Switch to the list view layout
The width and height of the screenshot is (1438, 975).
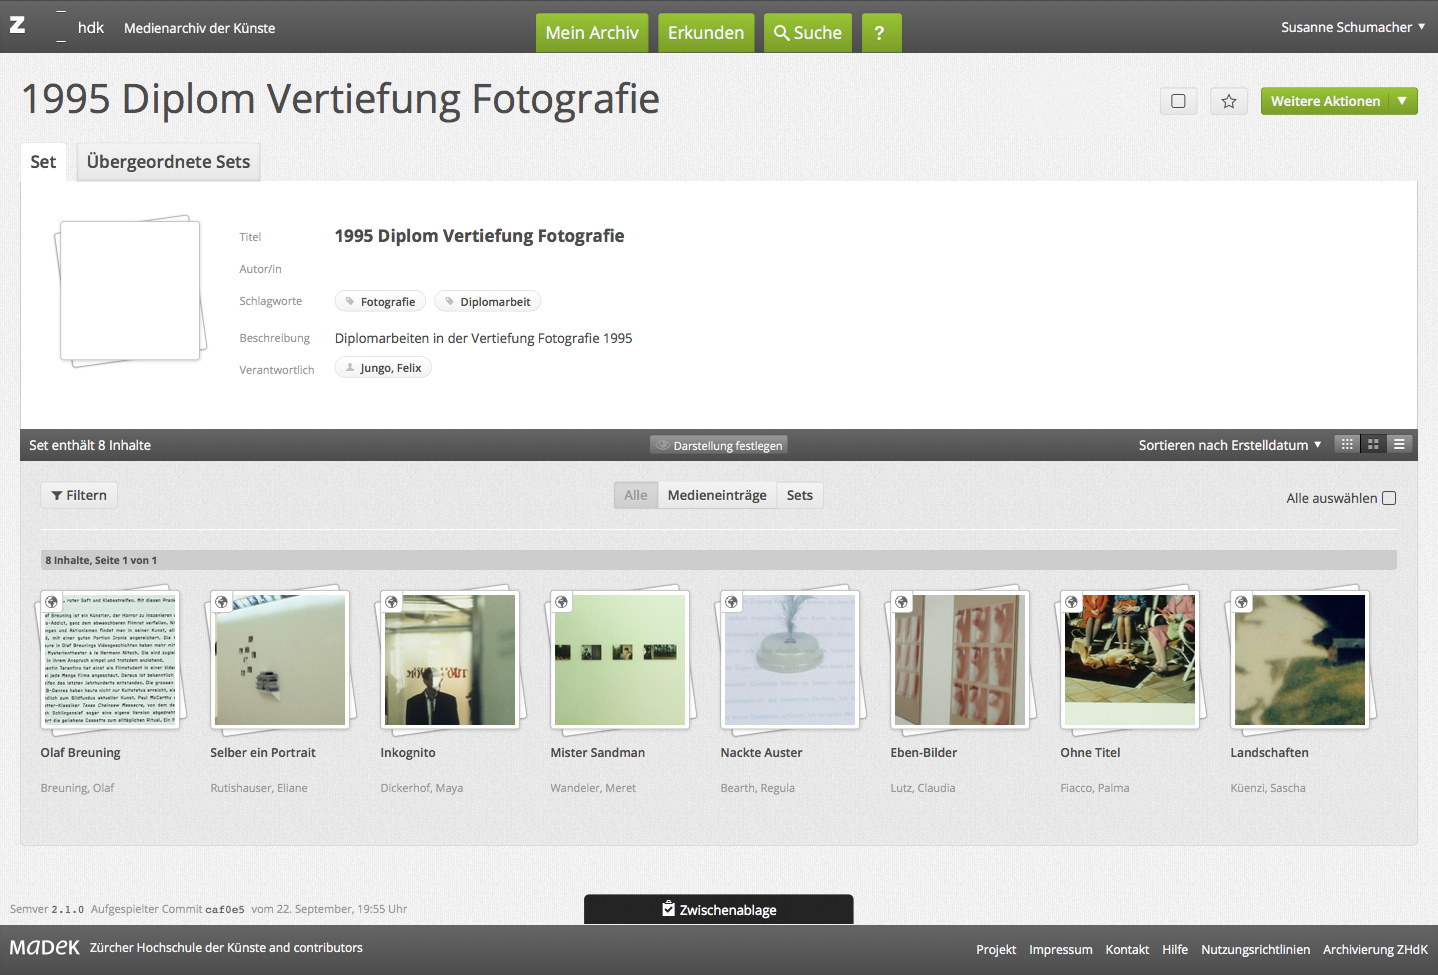point(1399,444)
